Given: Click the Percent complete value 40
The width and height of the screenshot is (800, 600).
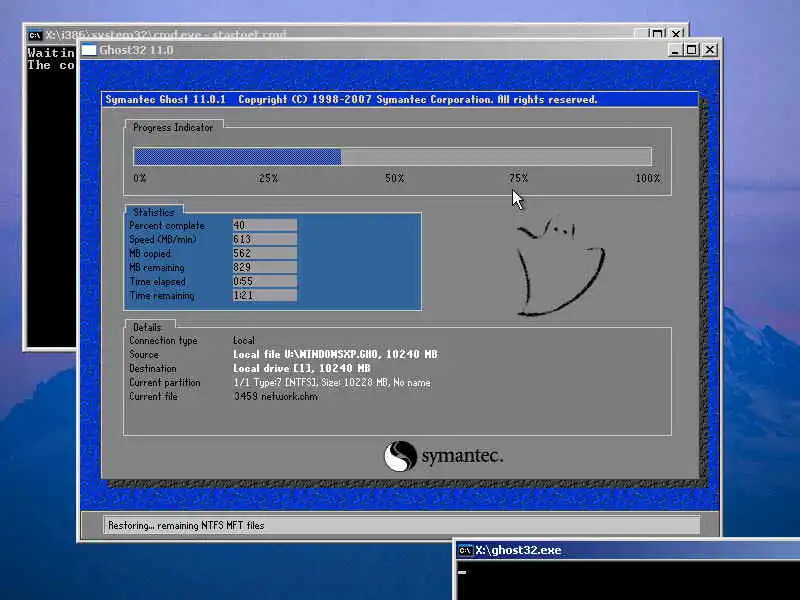Looking at the screenshot, I should point(265,225).
